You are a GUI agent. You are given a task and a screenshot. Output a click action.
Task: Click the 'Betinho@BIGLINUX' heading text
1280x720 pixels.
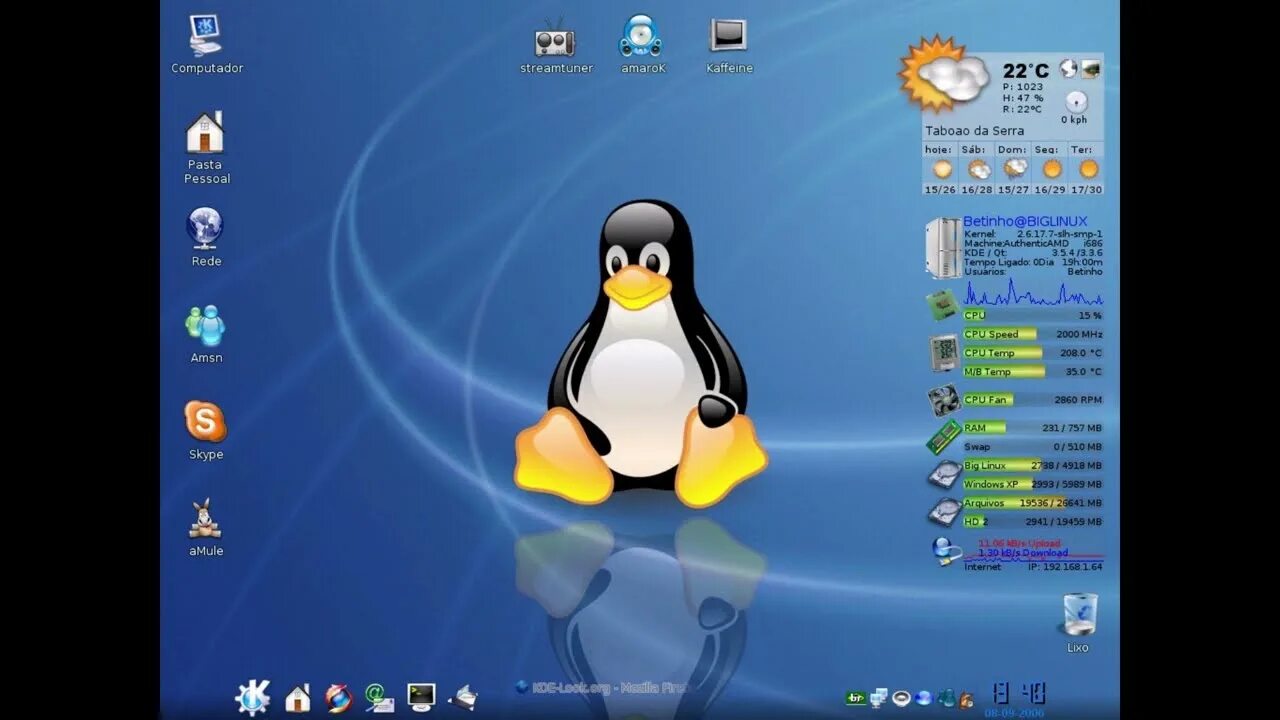(x=1025, y=221)
